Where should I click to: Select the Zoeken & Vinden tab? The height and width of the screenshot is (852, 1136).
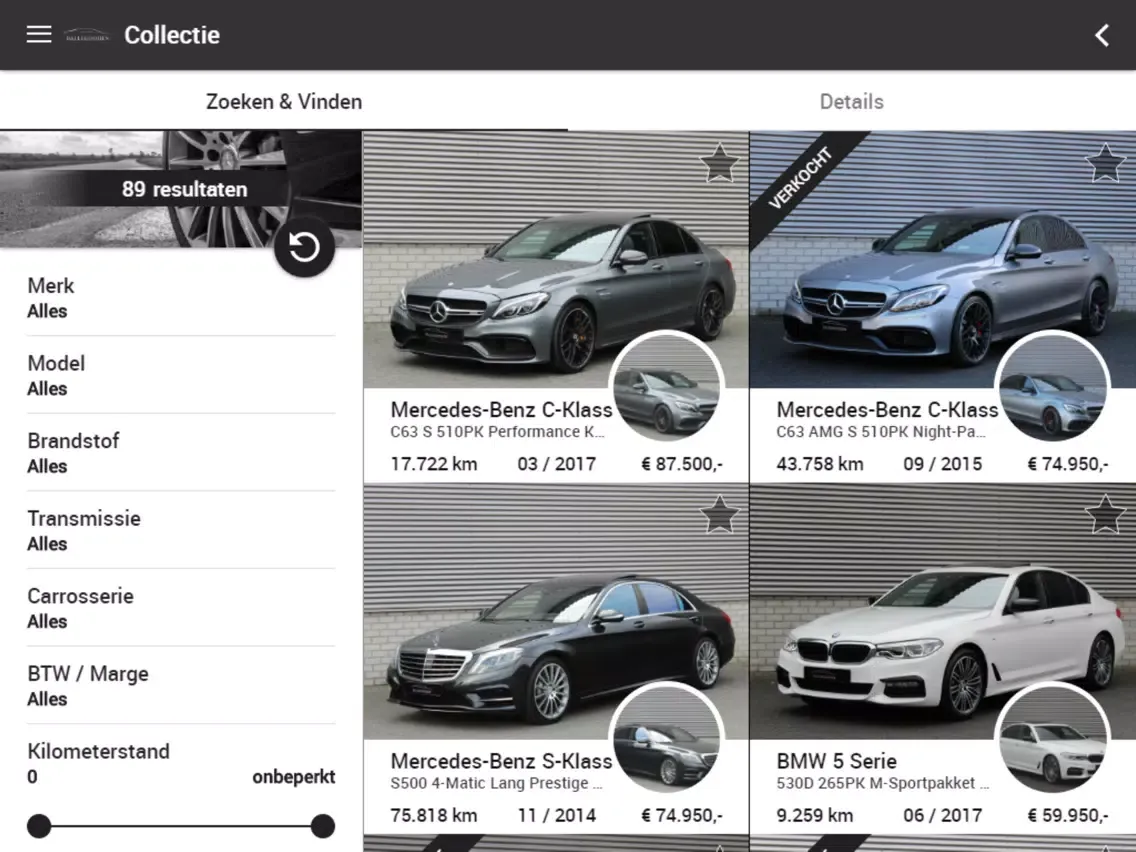[x=284, y=101]
